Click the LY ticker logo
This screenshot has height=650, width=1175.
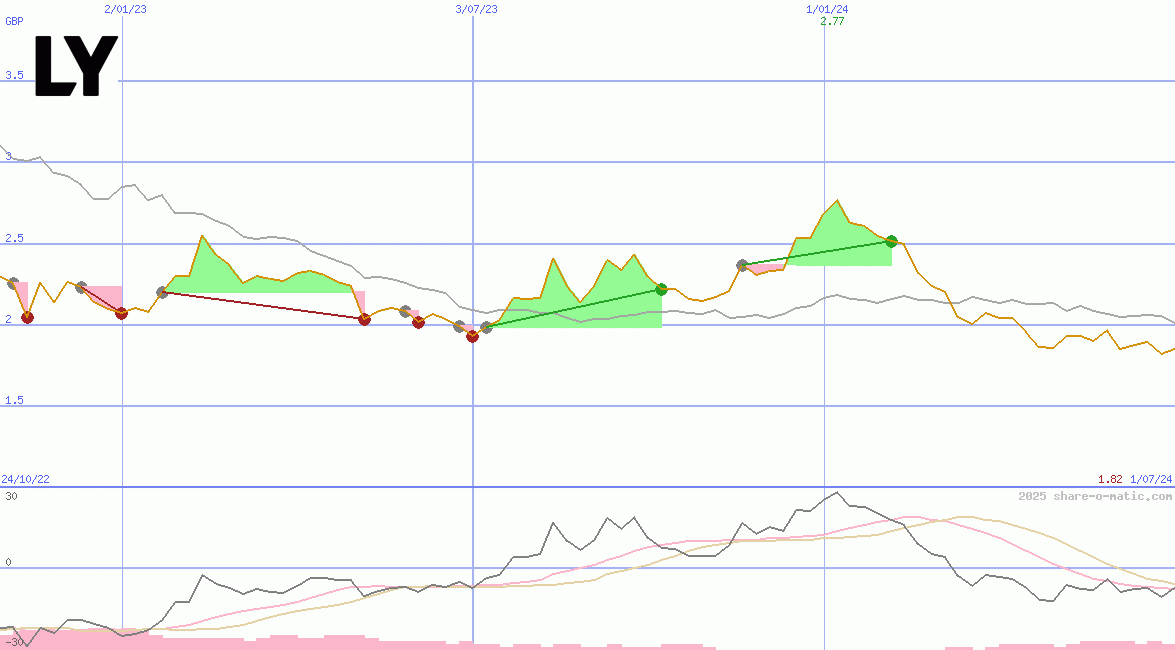pyautogui.click(x=76, y=67)
